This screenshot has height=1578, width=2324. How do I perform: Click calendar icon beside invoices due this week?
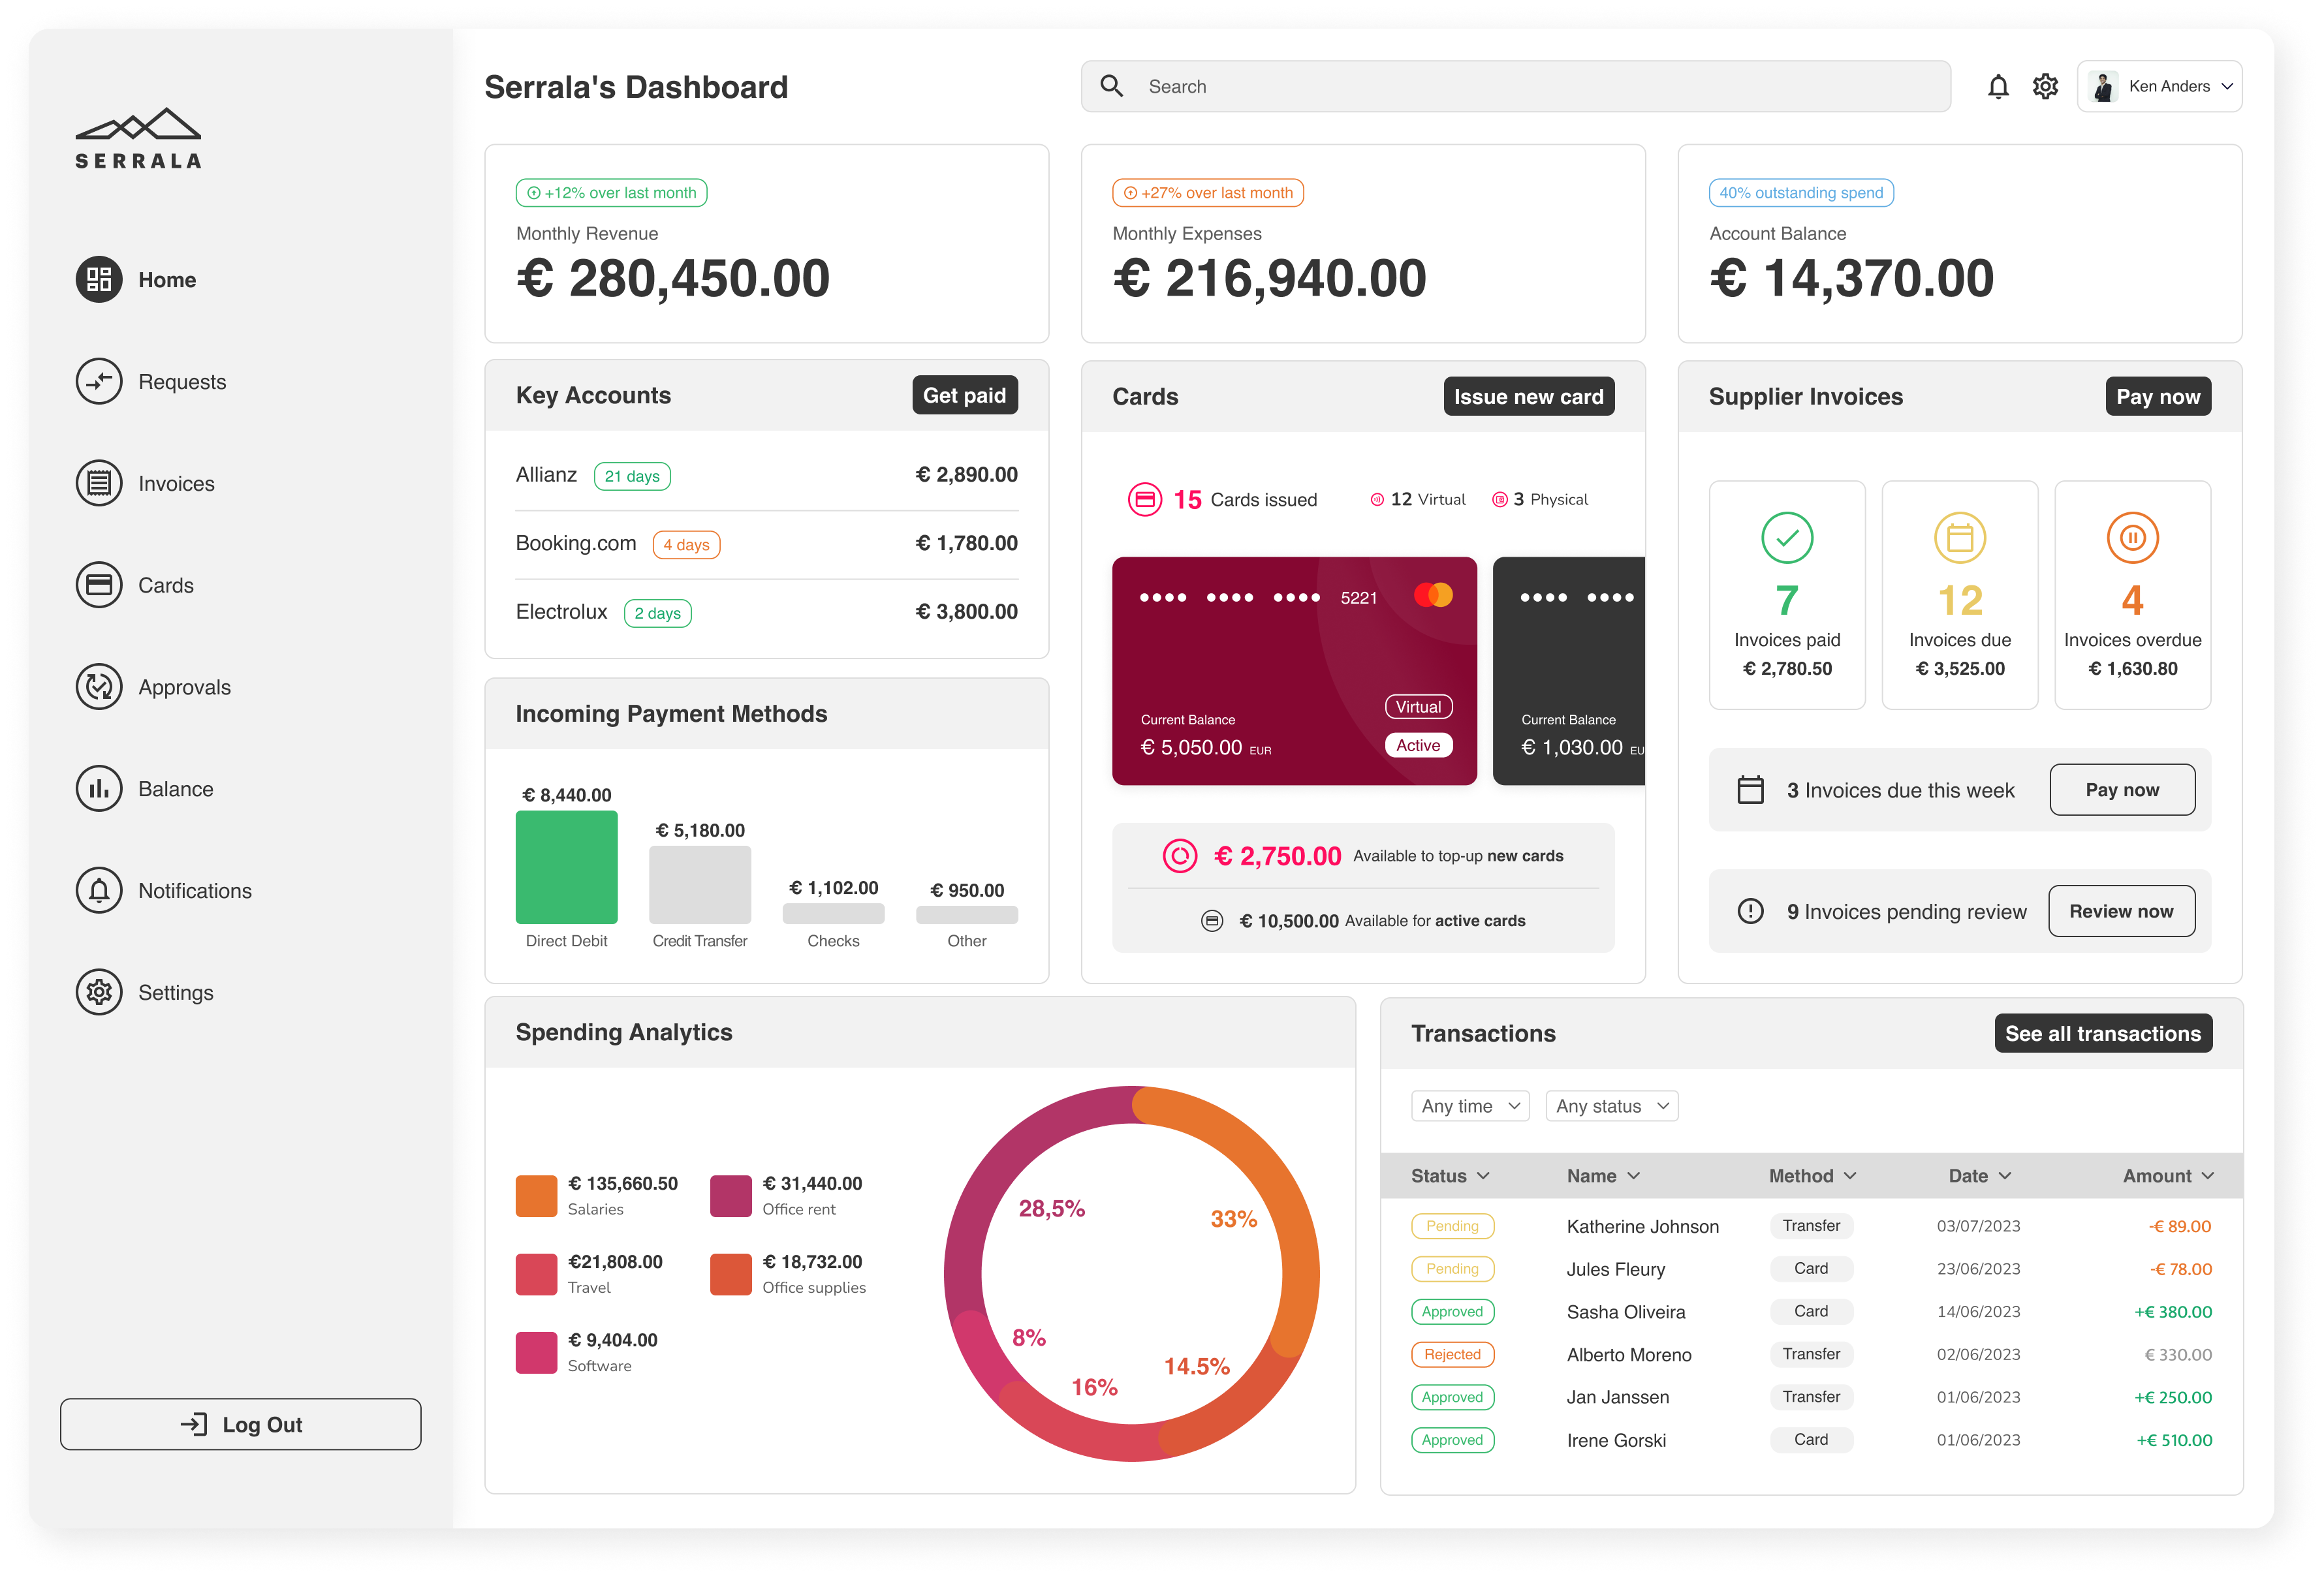(x=1750, y=790)
